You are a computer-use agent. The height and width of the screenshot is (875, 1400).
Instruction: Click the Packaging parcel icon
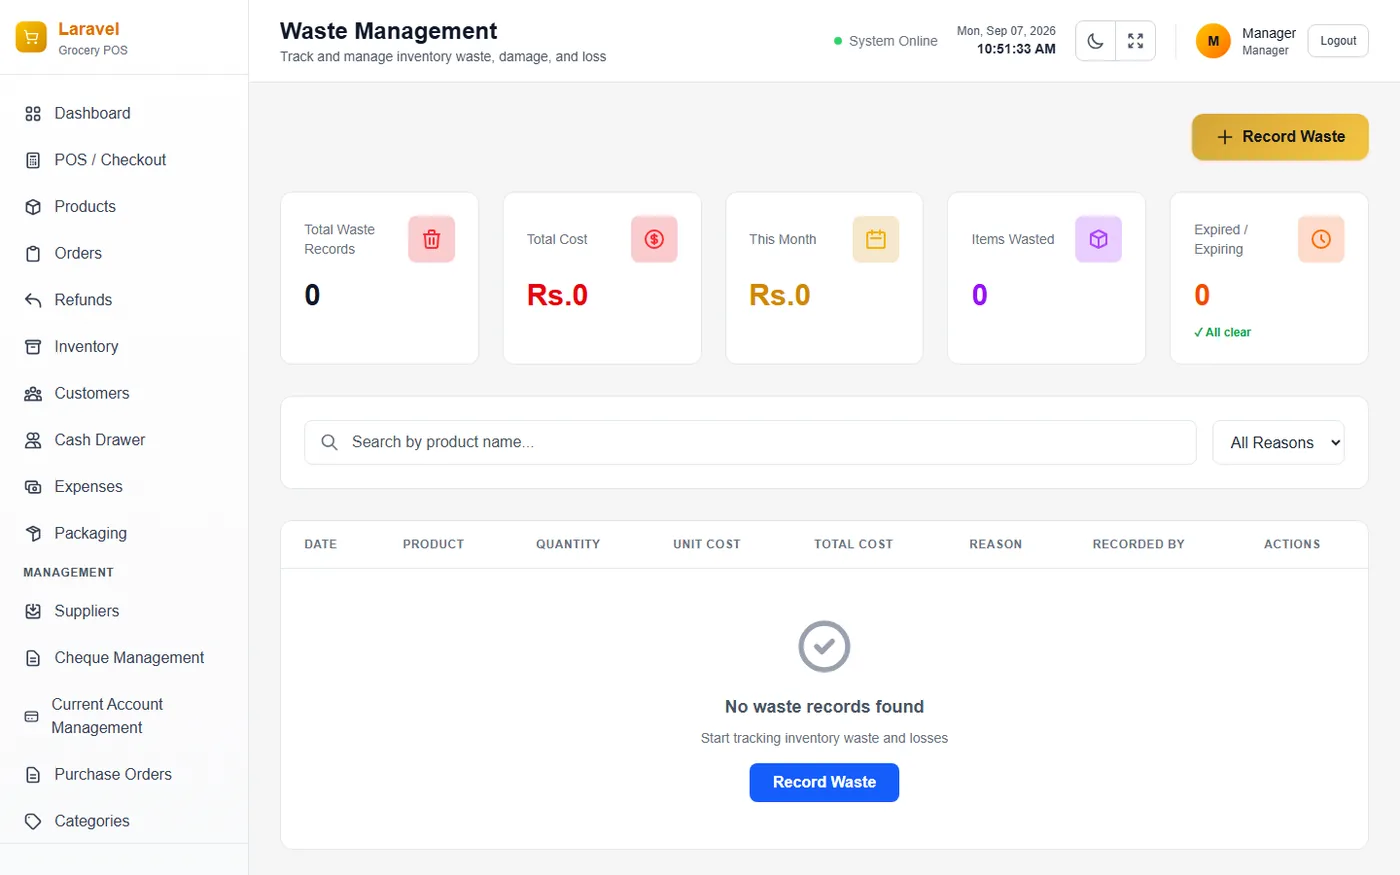click(x=33, y=534)
